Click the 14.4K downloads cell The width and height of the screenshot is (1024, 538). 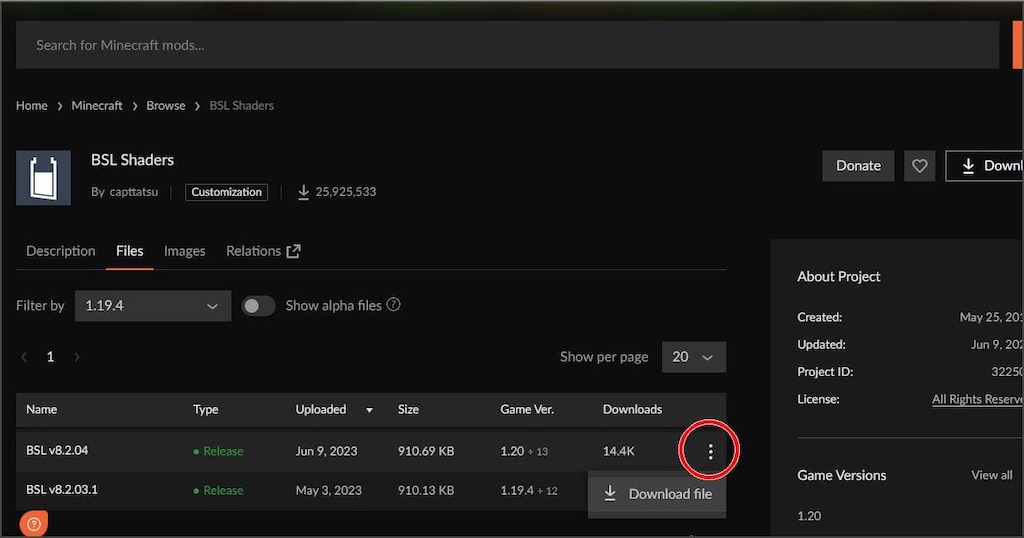(x=618, y=451)
